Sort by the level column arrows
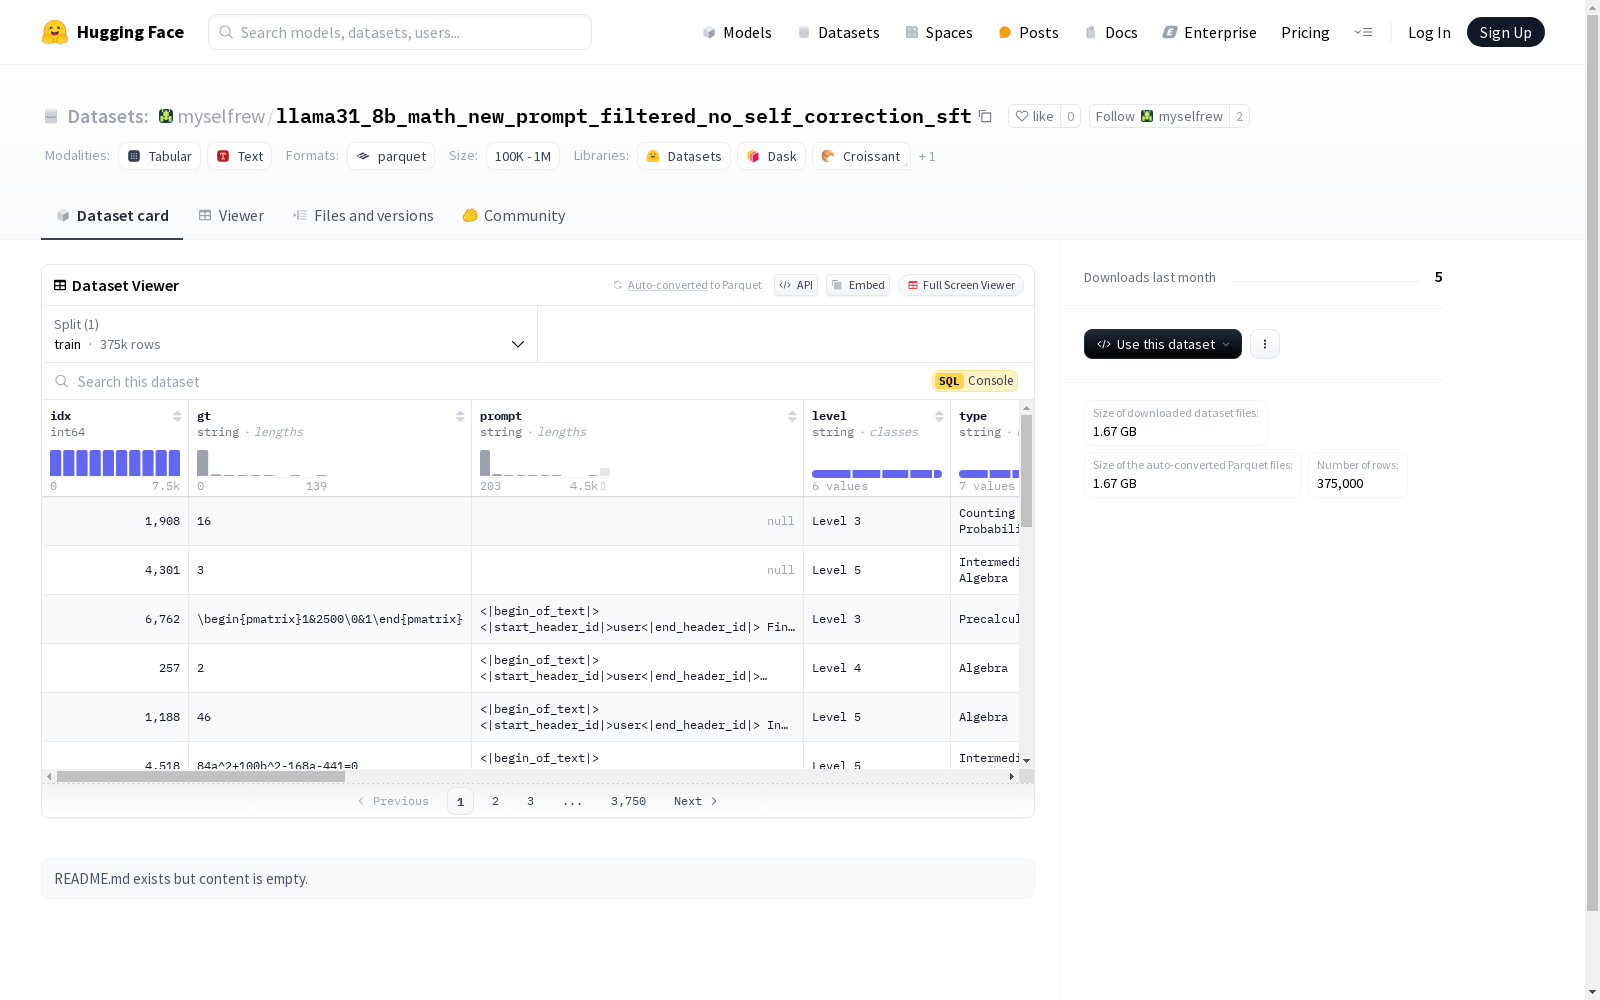This screenshot has height=1000, width=1600. pyautogui.click(x=939, y=416)
